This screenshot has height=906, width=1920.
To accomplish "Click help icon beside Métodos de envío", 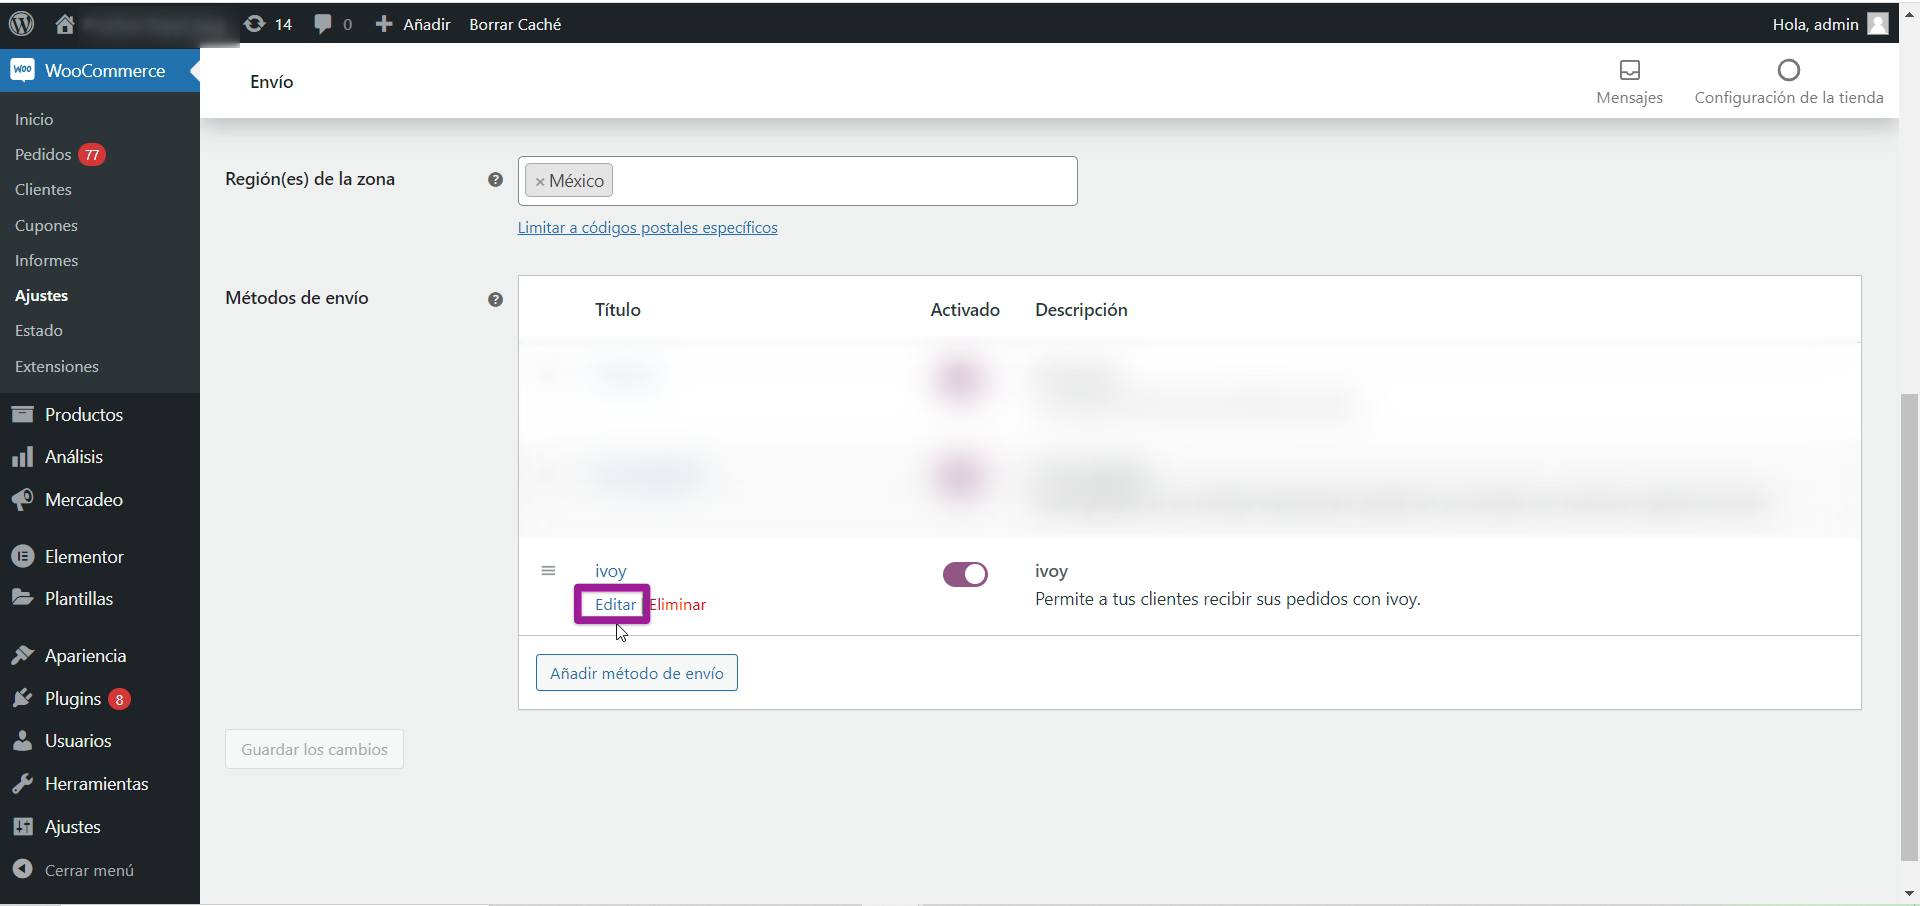I will (x=495, y=299).
